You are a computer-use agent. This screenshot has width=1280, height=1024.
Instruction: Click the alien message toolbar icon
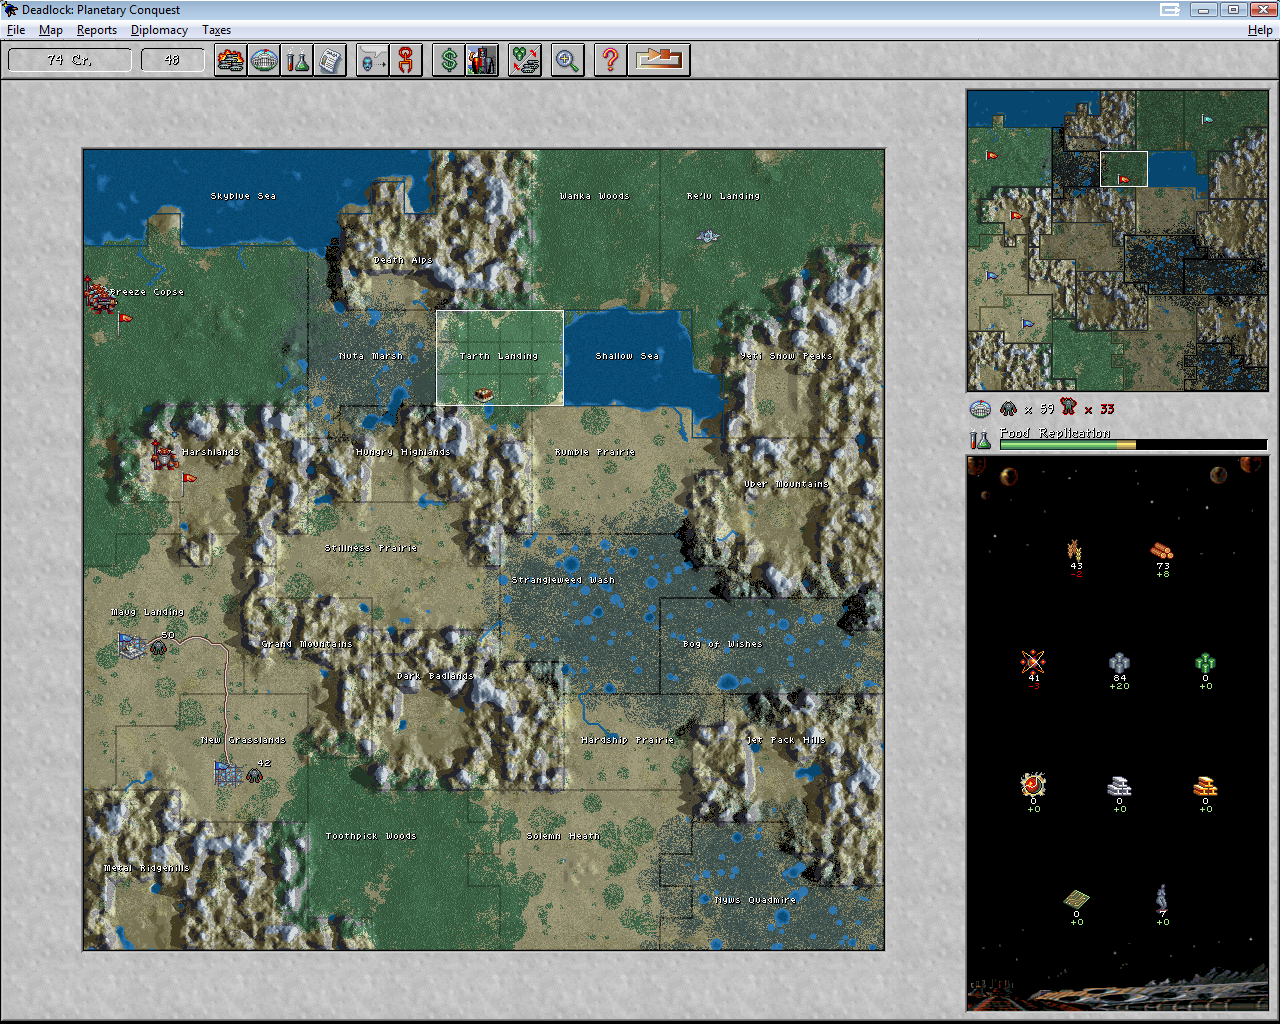click(x=372, y=60)
